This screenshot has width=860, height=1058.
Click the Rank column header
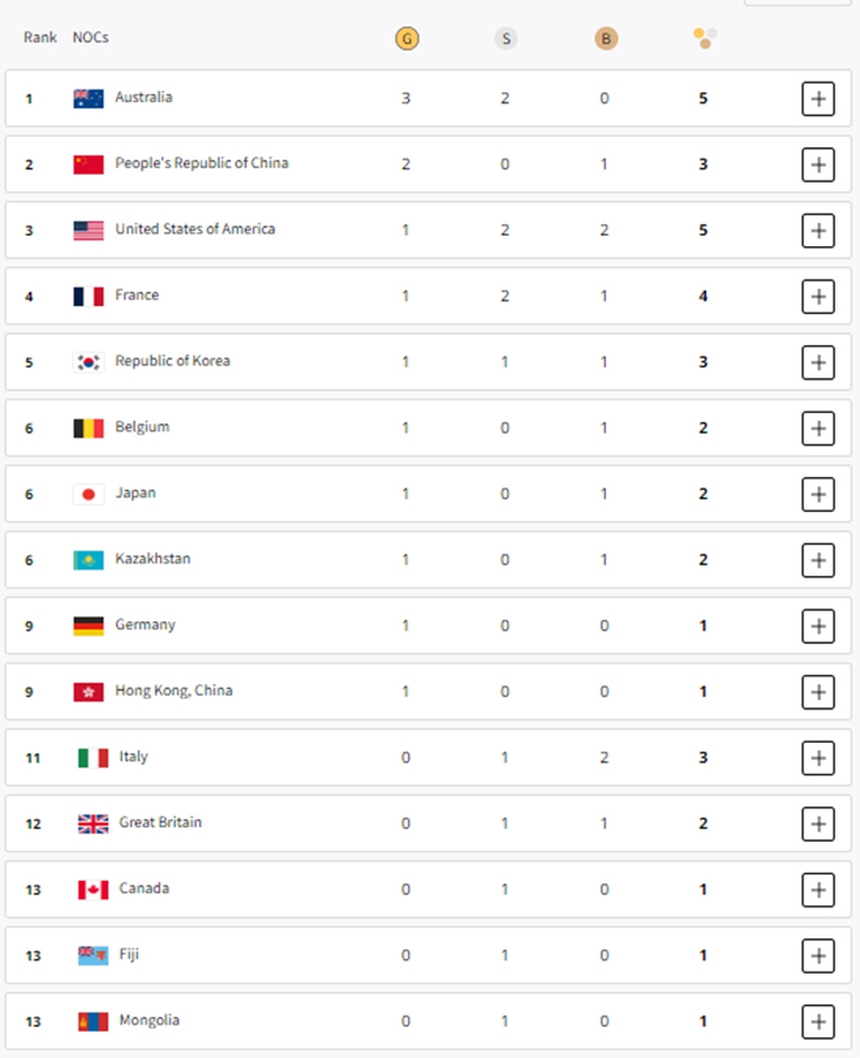point(40,38)
